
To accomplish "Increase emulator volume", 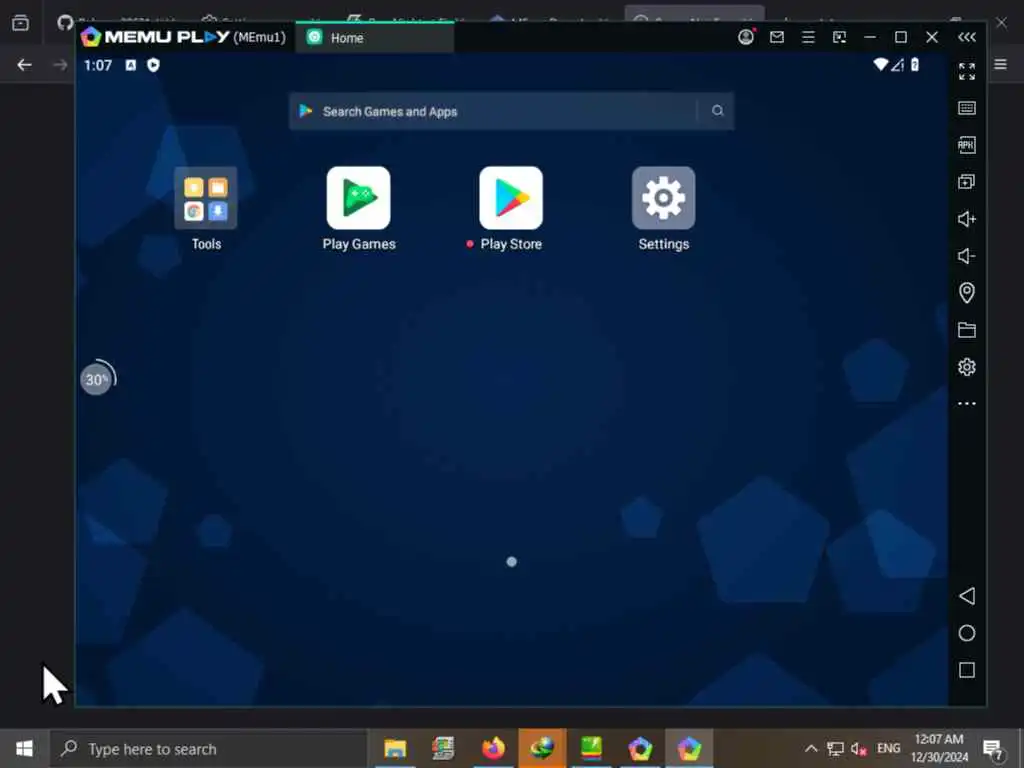I will pos(967,219).
